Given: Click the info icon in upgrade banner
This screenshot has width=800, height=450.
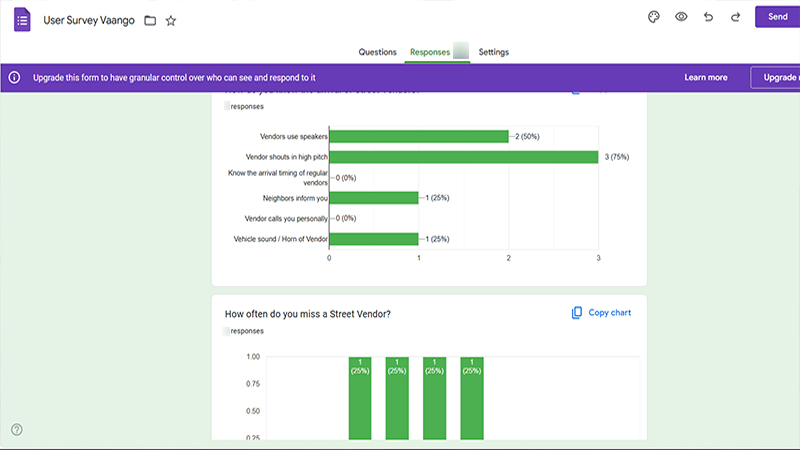Looking at the screenshot, I should [15, 77].
